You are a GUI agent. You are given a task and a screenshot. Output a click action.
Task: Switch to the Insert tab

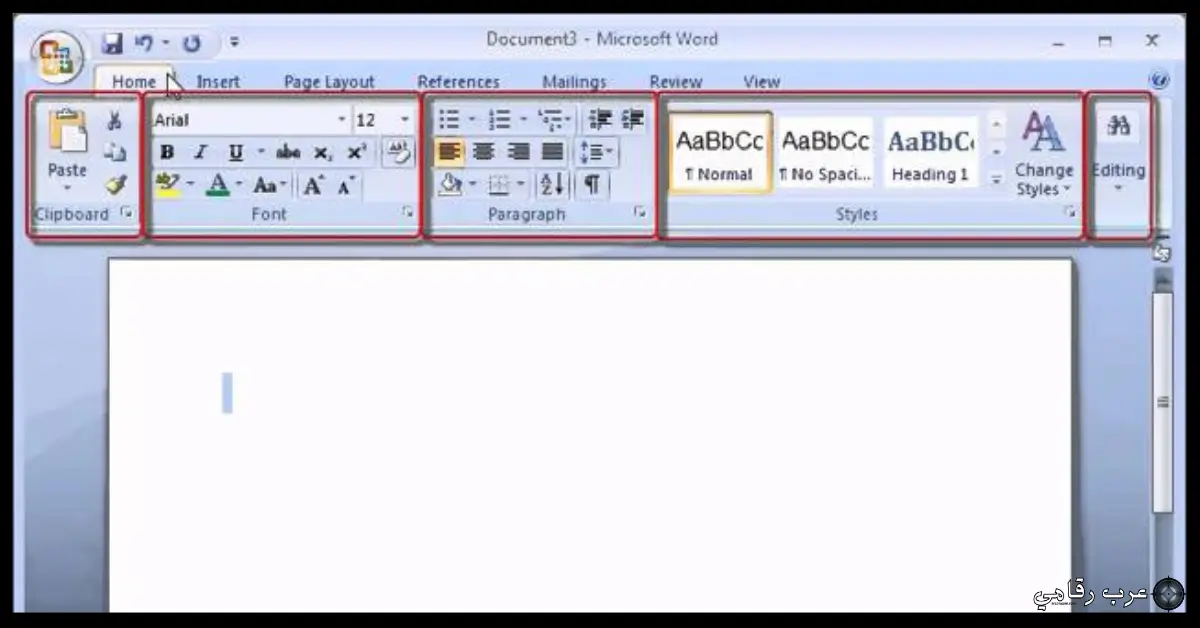point(217,82)
